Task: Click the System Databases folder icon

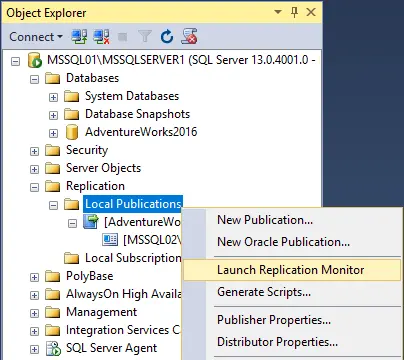Action: coord(71,97)
